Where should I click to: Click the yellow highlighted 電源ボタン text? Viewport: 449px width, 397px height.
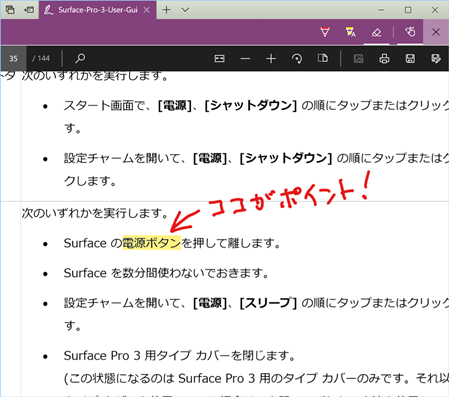pos(152,243)
